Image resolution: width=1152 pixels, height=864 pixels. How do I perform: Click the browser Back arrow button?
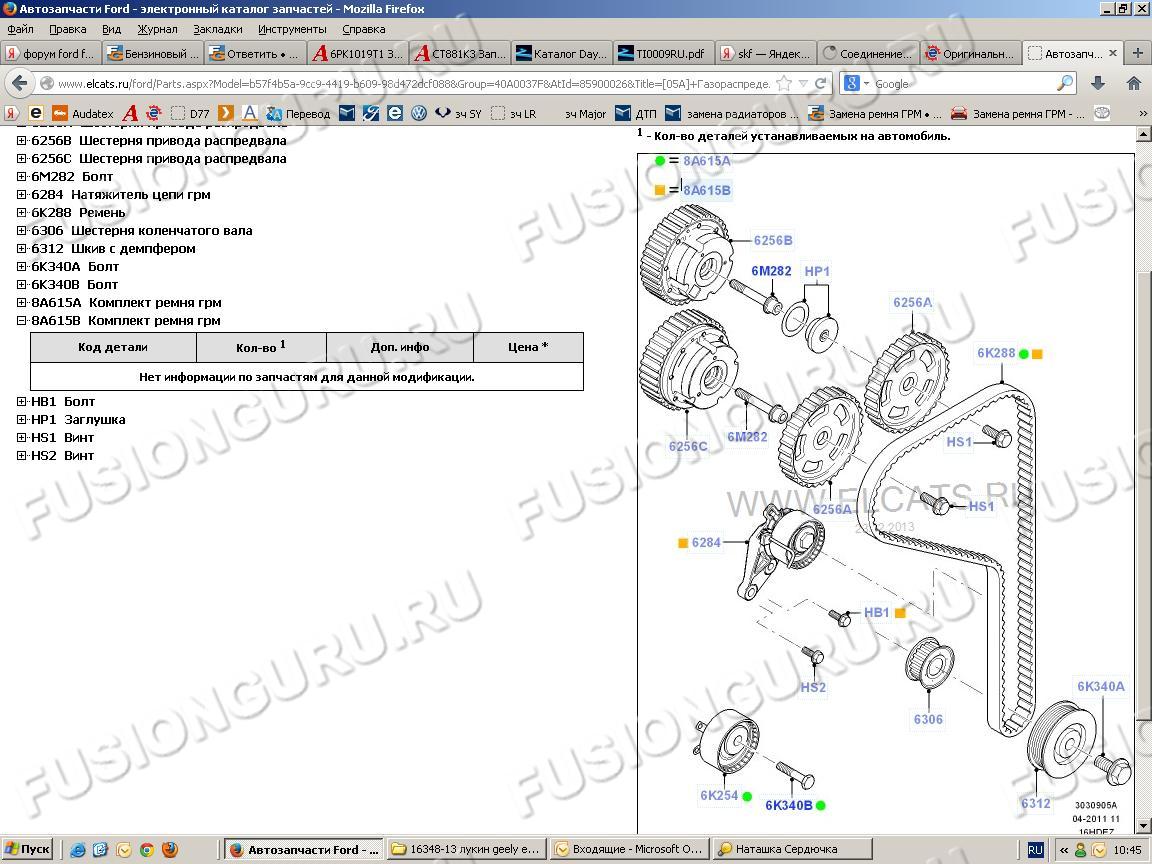pyautogui.click(x=19, y=83)
